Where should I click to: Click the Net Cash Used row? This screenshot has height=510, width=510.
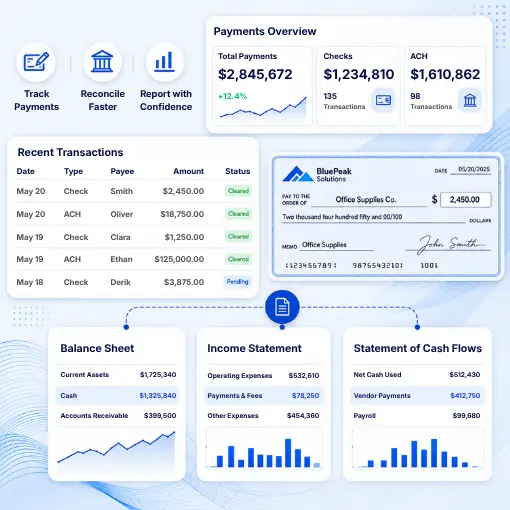417,375
